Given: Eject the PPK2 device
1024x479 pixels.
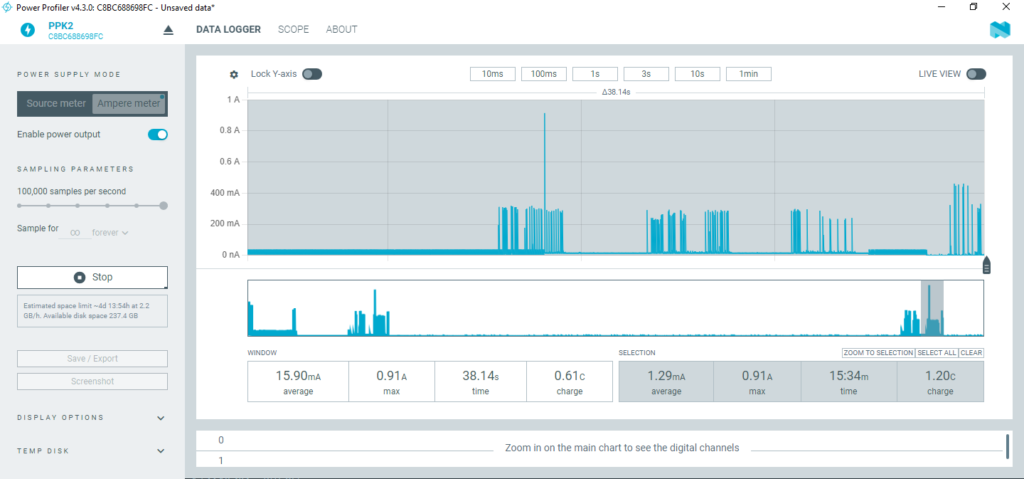Looking at the screenshot, I should point(168,30).
